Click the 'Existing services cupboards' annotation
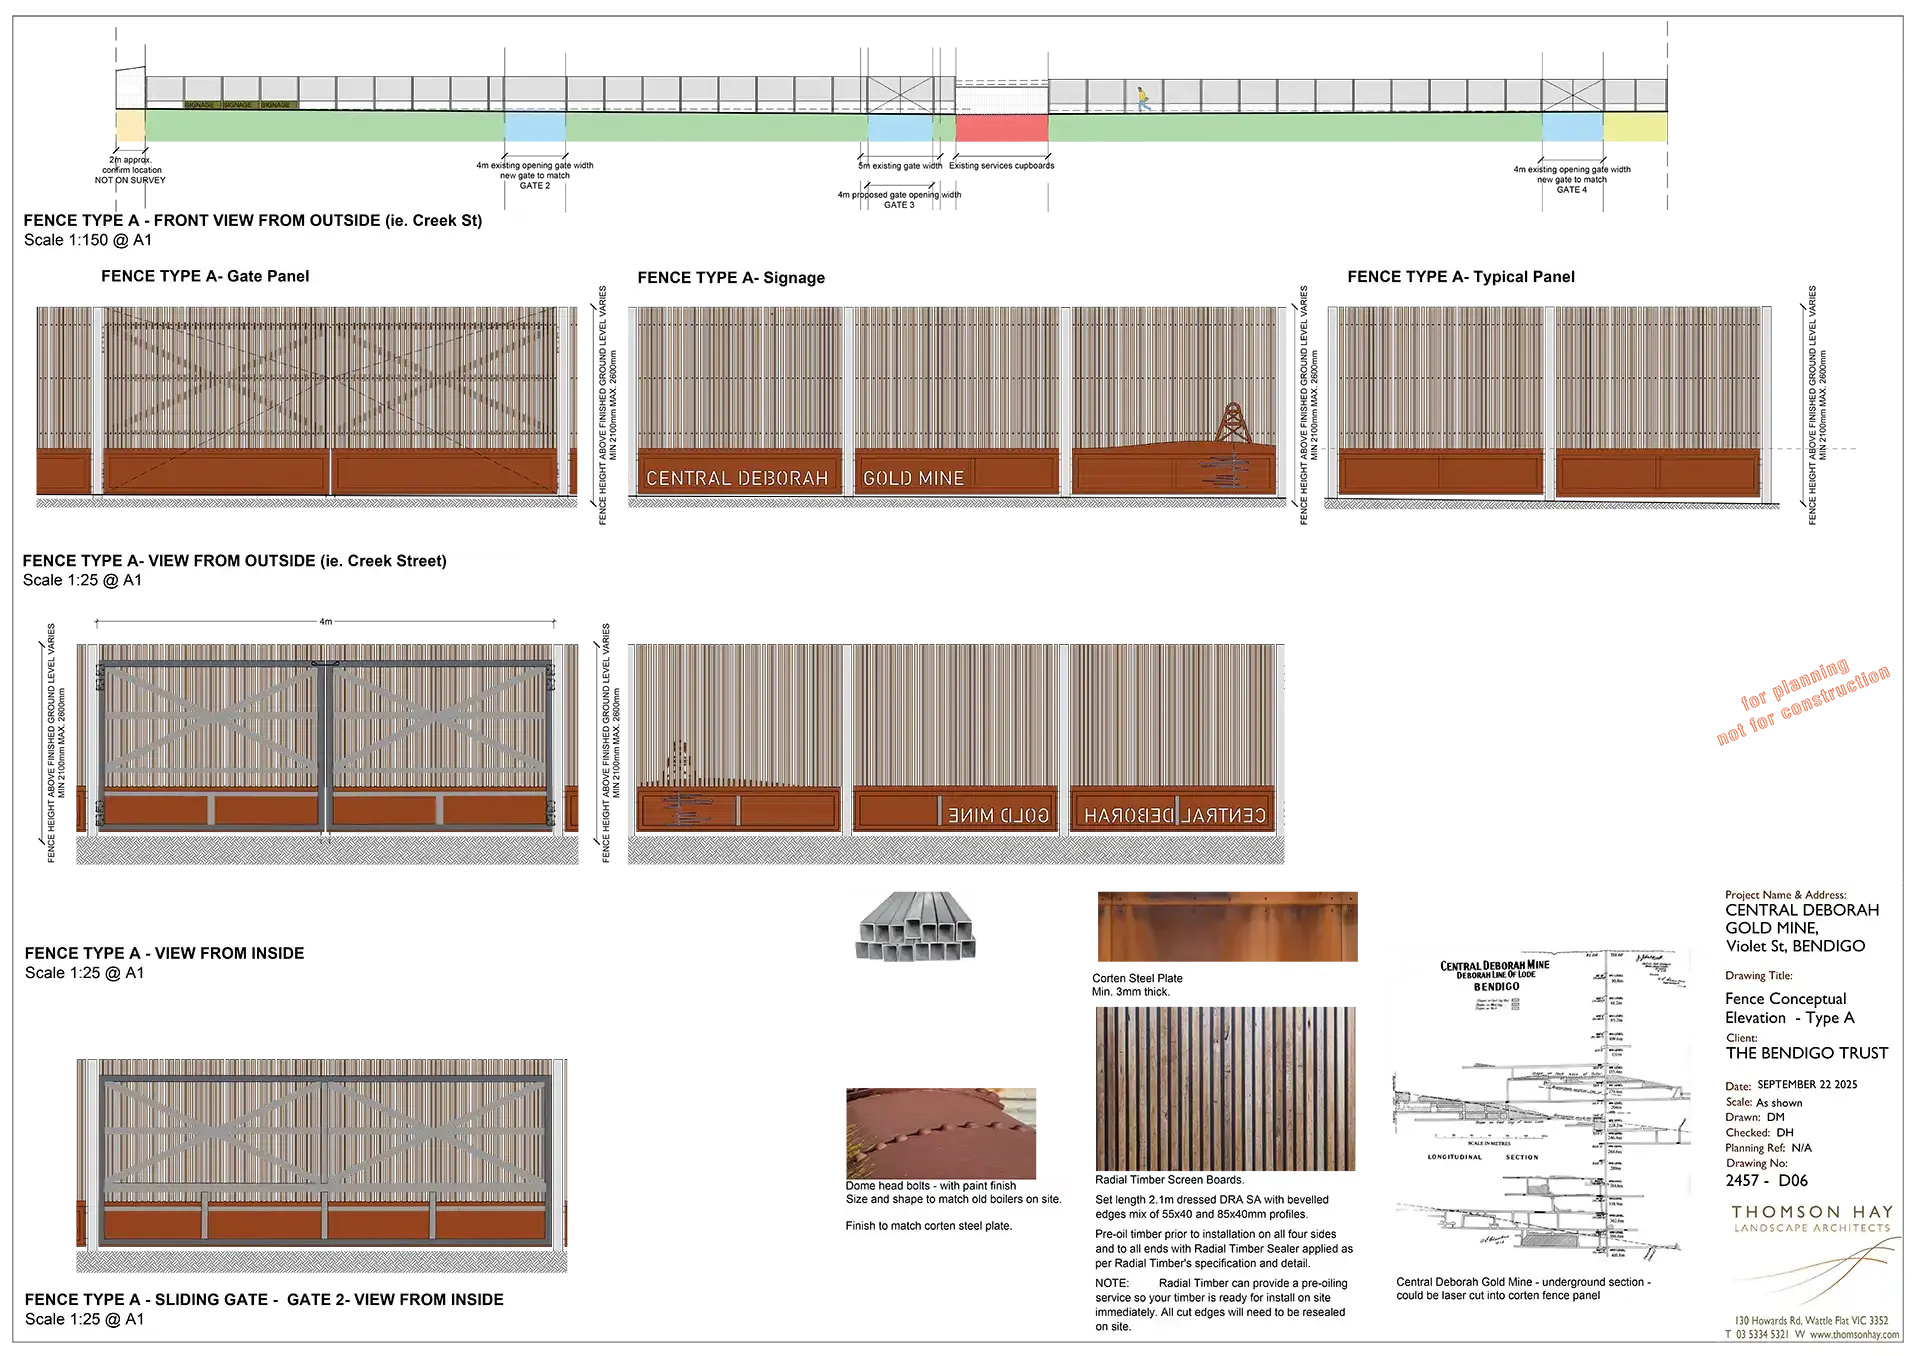This screenshot has width=1920, height=1356. click(1002, 166)
